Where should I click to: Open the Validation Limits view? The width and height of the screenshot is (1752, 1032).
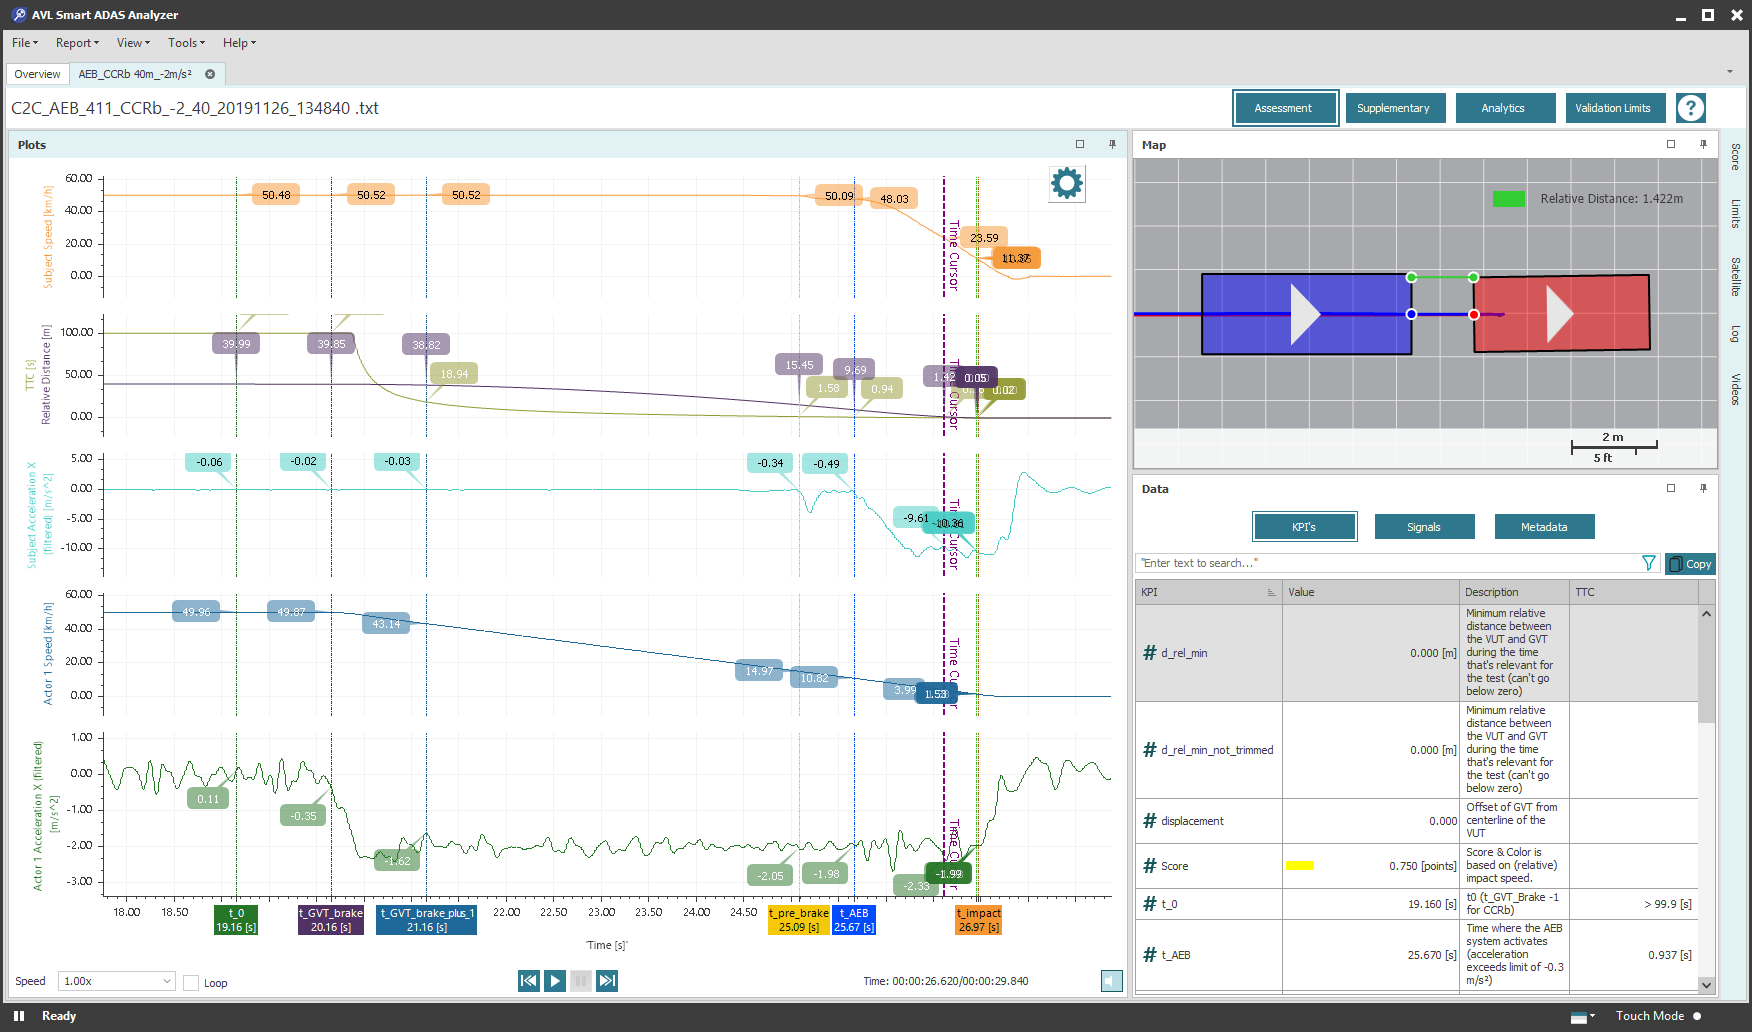click(x=1612, y=108)
